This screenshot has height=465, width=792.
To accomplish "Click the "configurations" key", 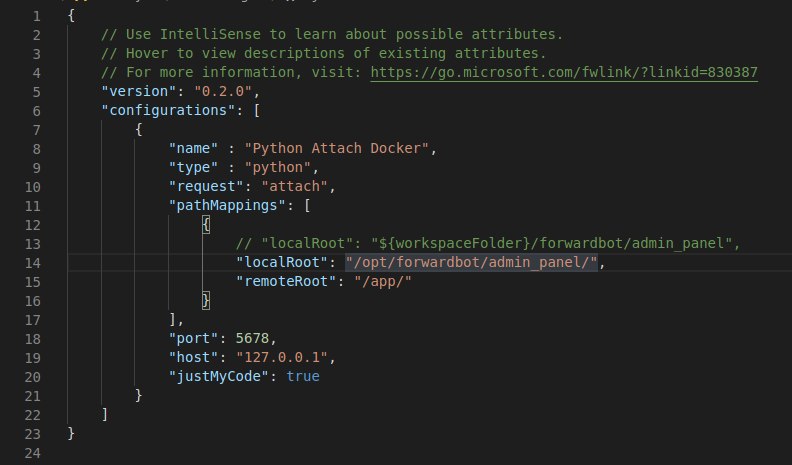I will click(x=169, y=111).
